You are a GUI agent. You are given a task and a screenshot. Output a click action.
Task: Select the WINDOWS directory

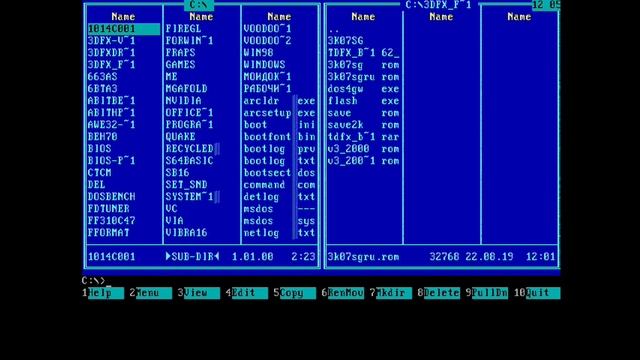tap(264, 64)
